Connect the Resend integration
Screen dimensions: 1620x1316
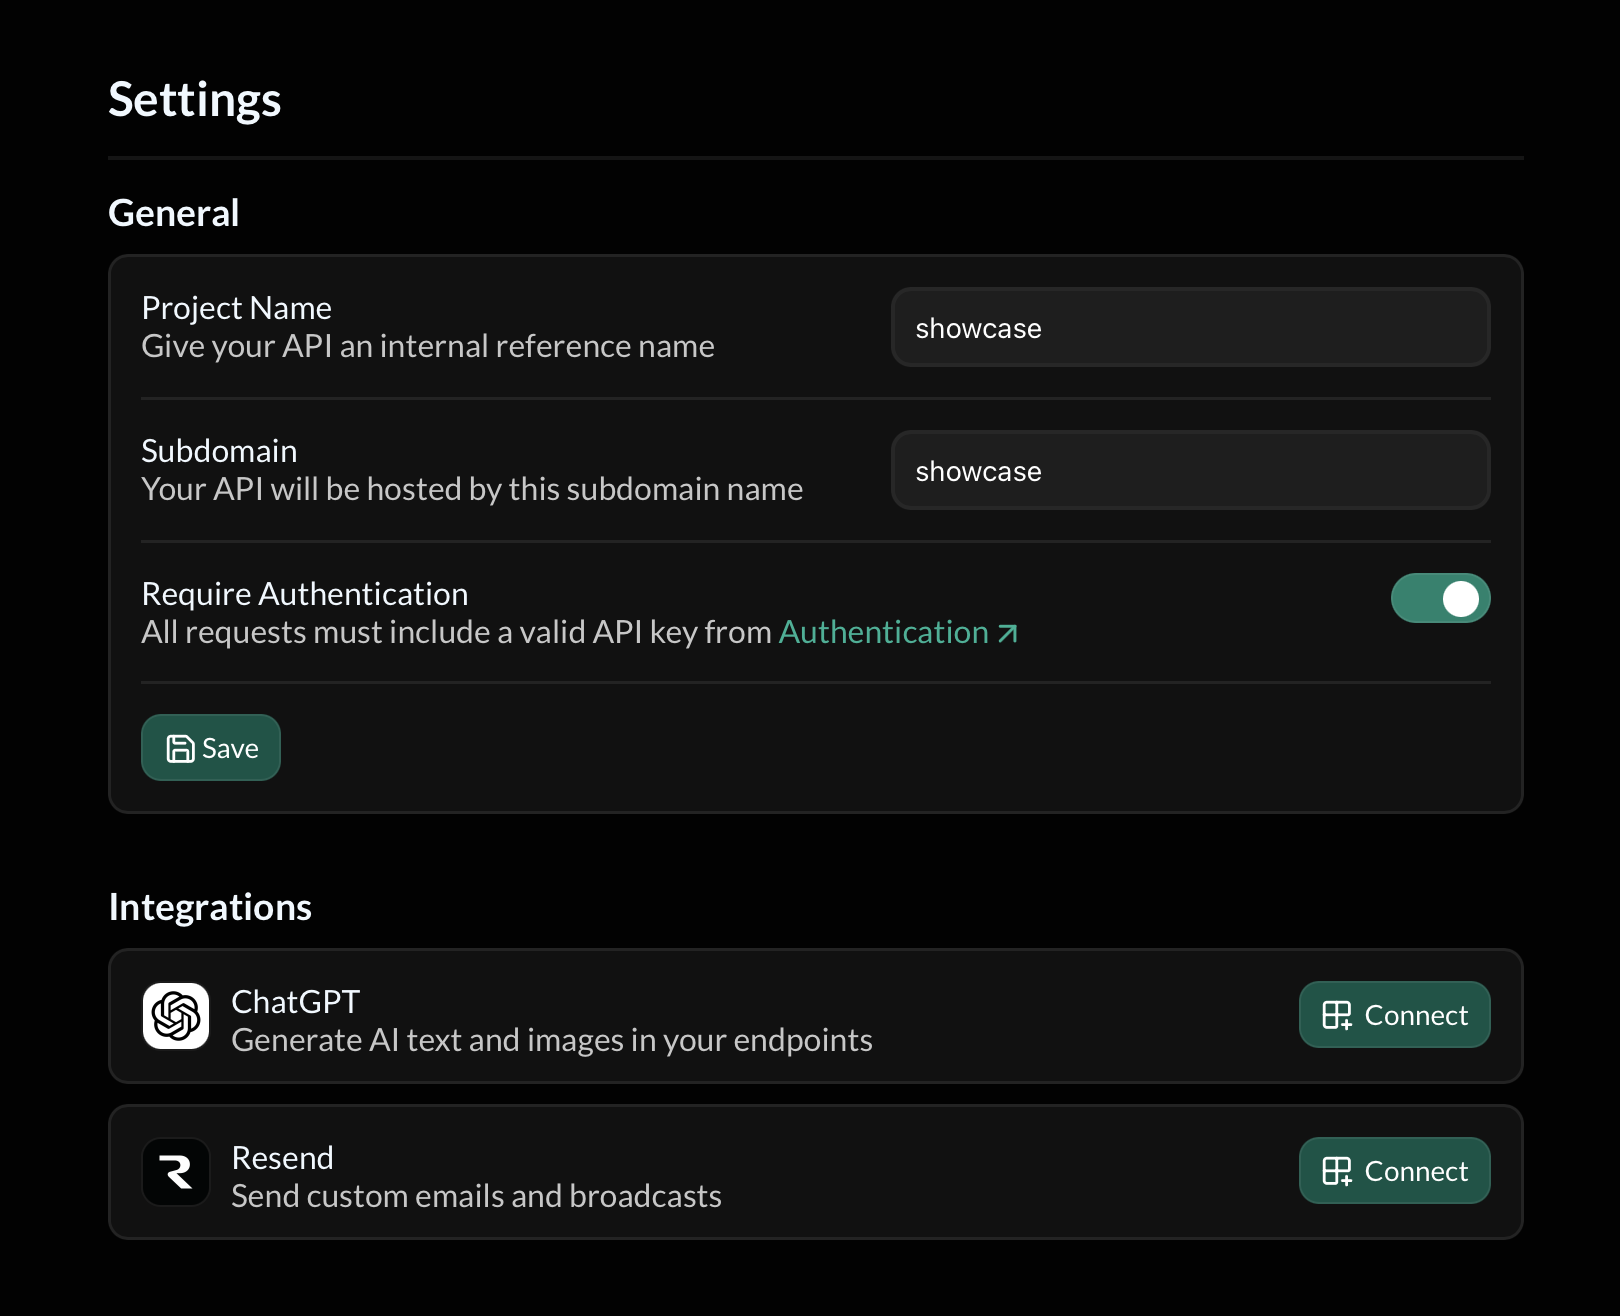click(x=1394, y=1171)
